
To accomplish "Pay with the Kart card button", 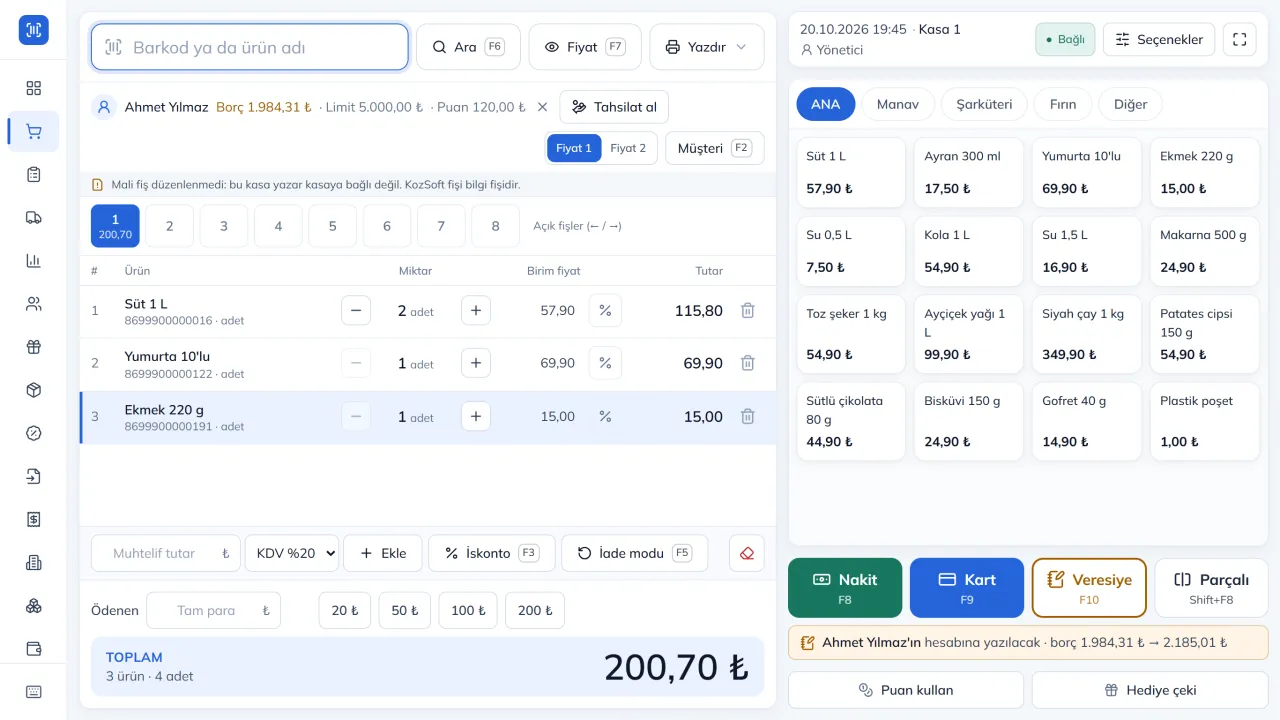I will [967, 588].
